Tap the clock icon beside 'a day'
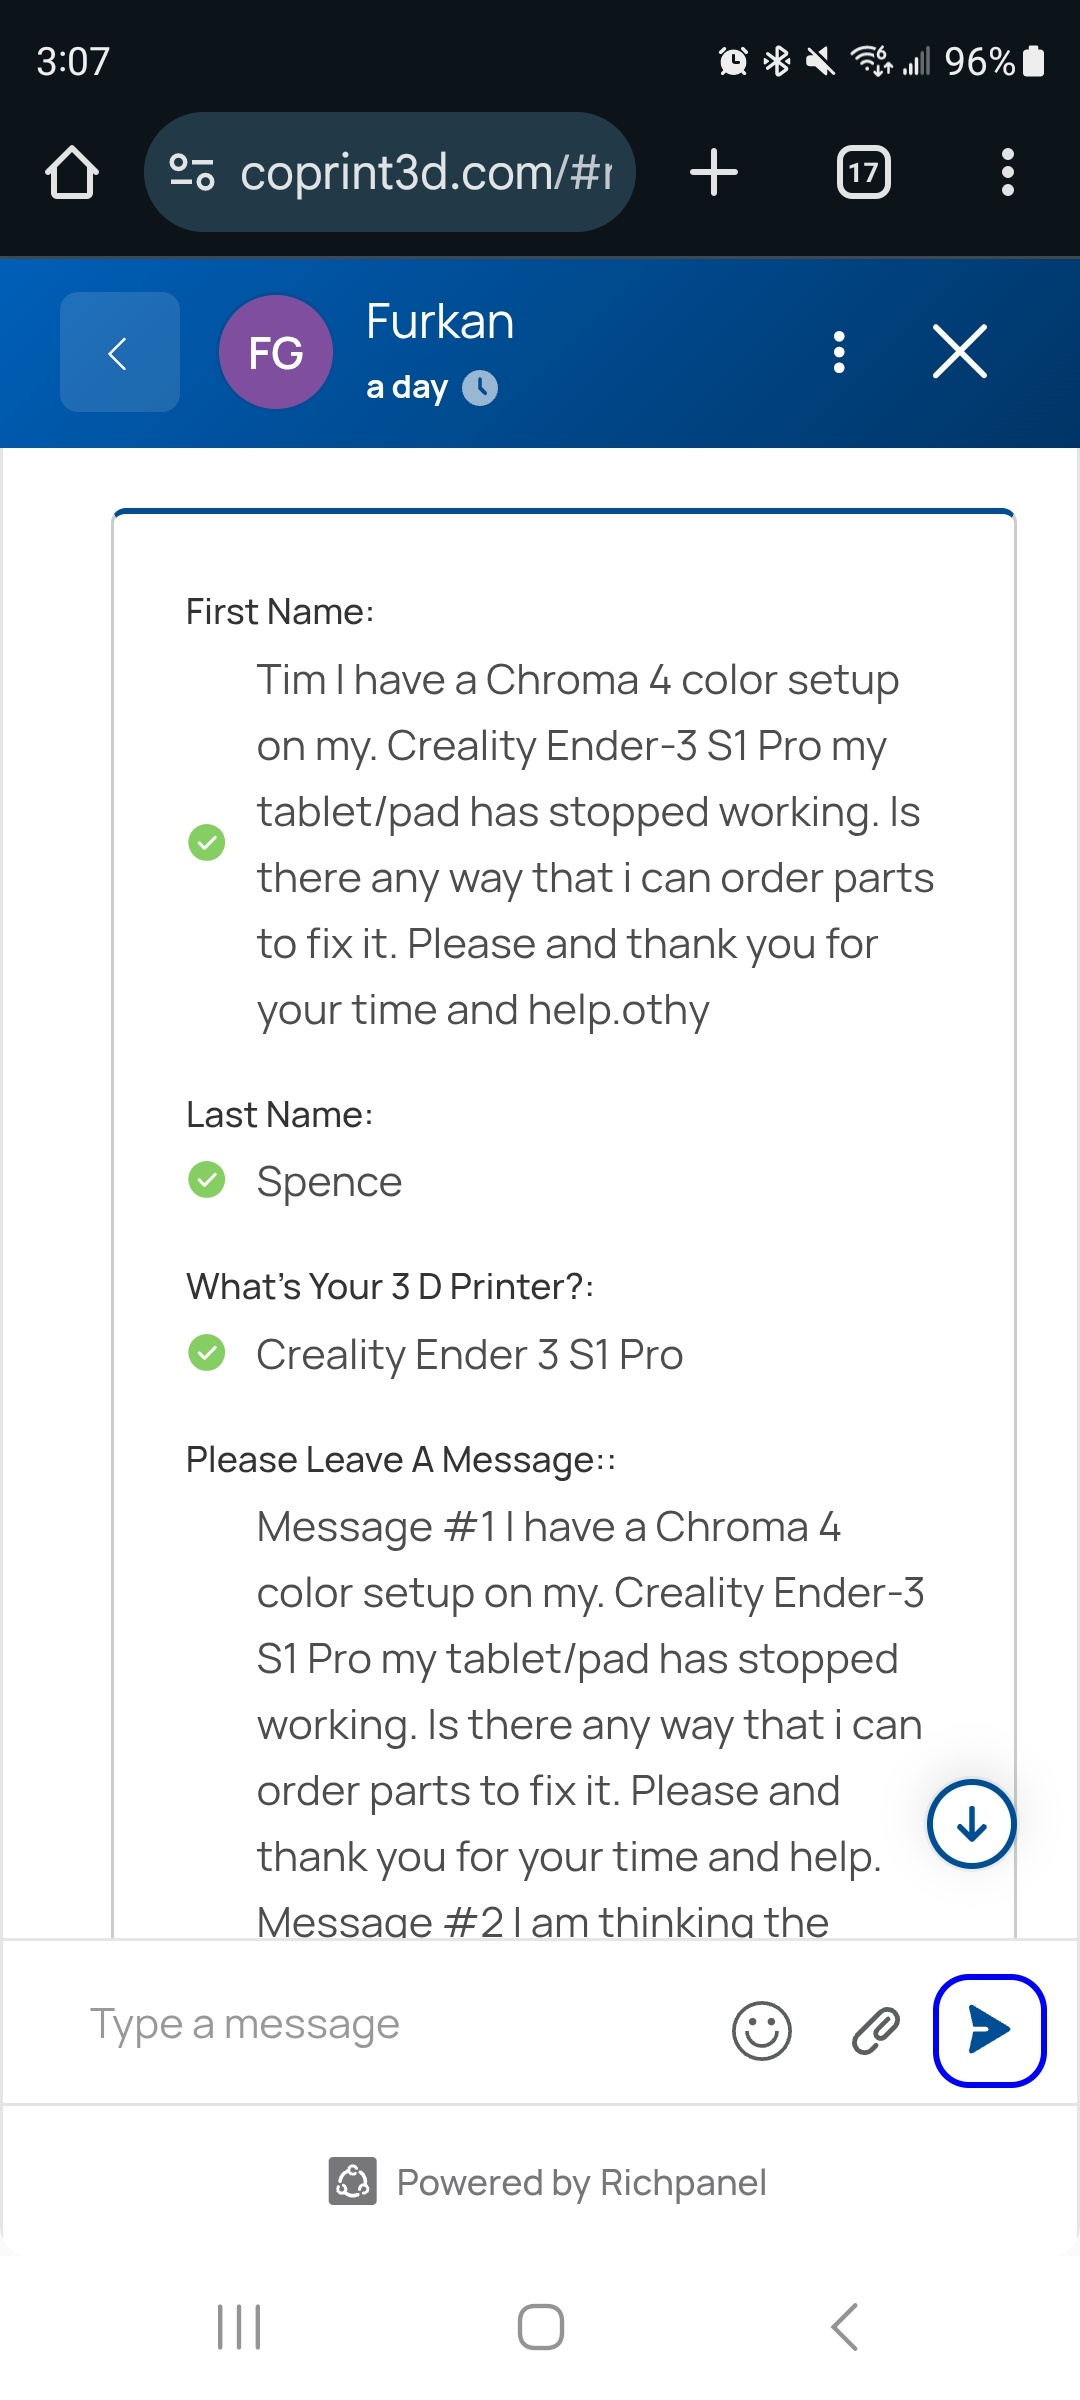 coord(480,388)
